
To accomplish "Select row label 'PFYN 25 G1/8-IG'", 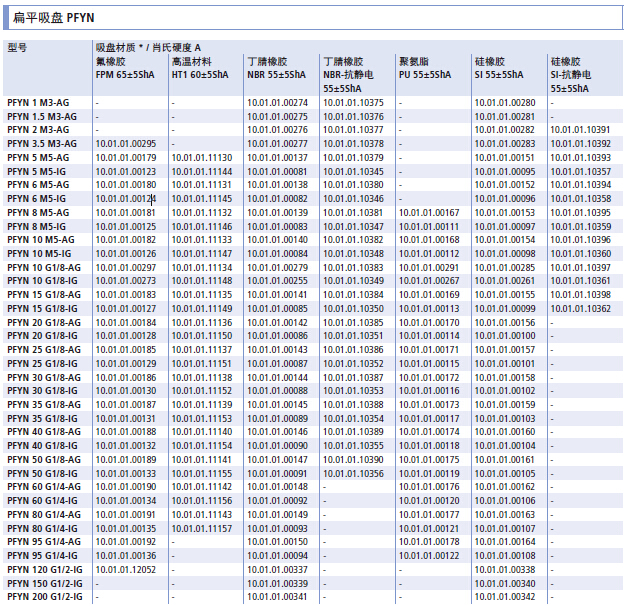I will click(42, 364).
